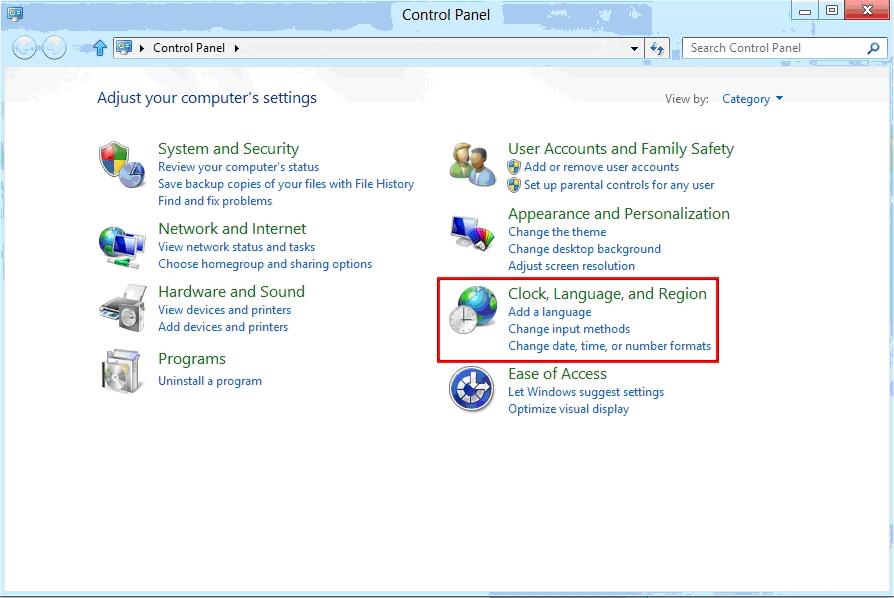
Task: Open the Programs category heading
Action: pyautogui.click(x=192, y=359)
